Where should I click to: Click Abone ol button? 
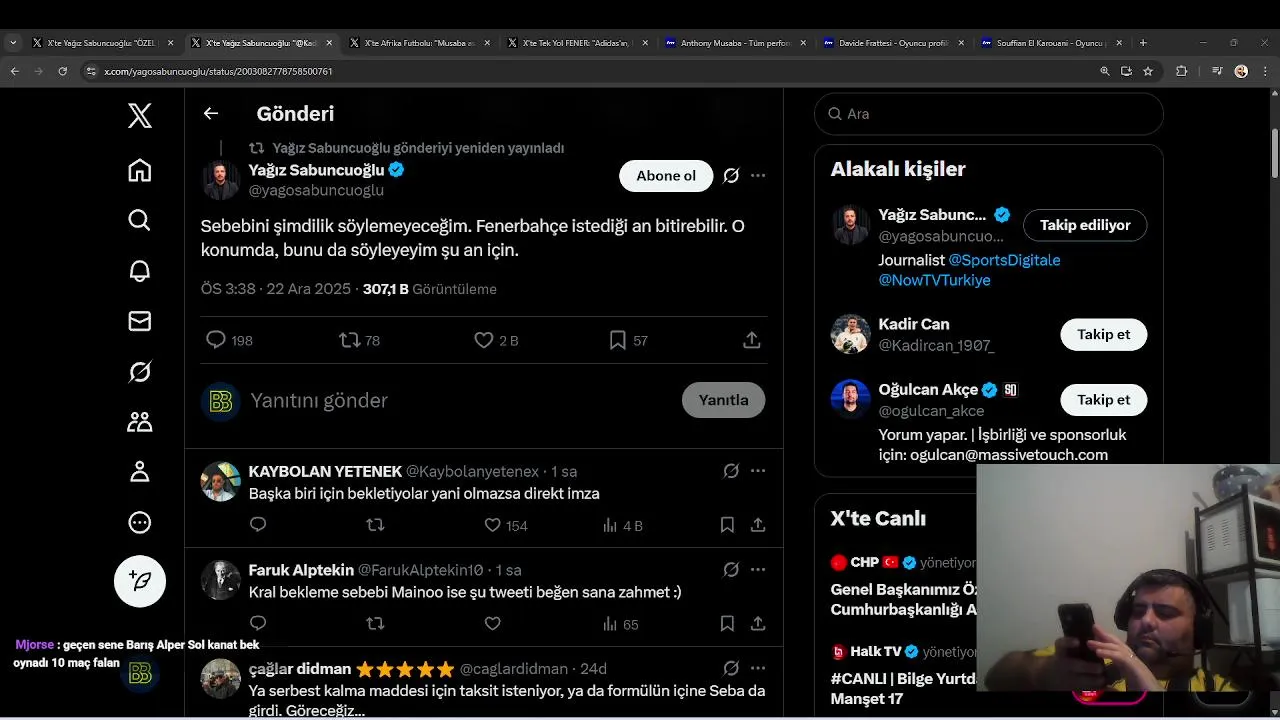[x=666, y=176]
